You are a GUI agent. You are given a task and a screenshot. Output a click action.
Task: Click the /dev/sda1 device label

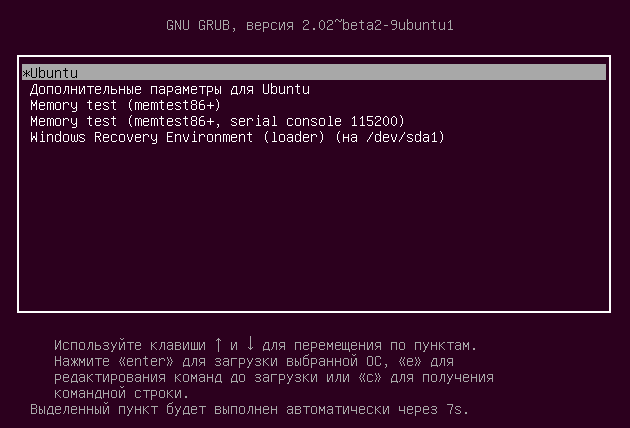(x=405, y=137)
